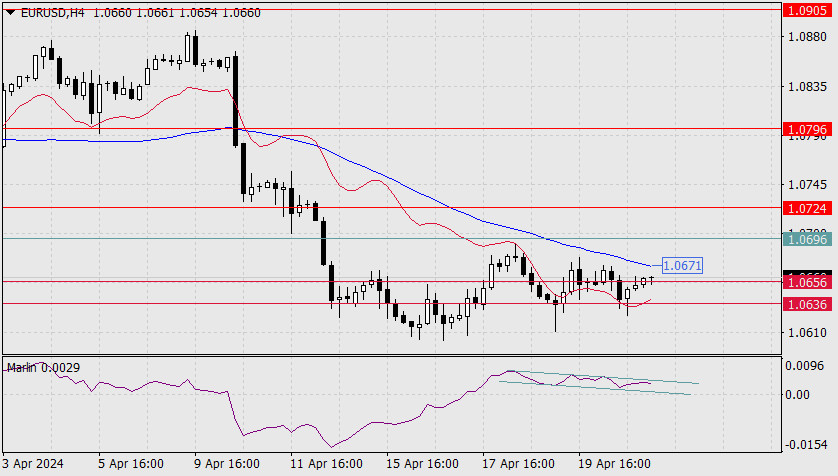Click the 15 Apr 16:00 time label

(422, 463)
